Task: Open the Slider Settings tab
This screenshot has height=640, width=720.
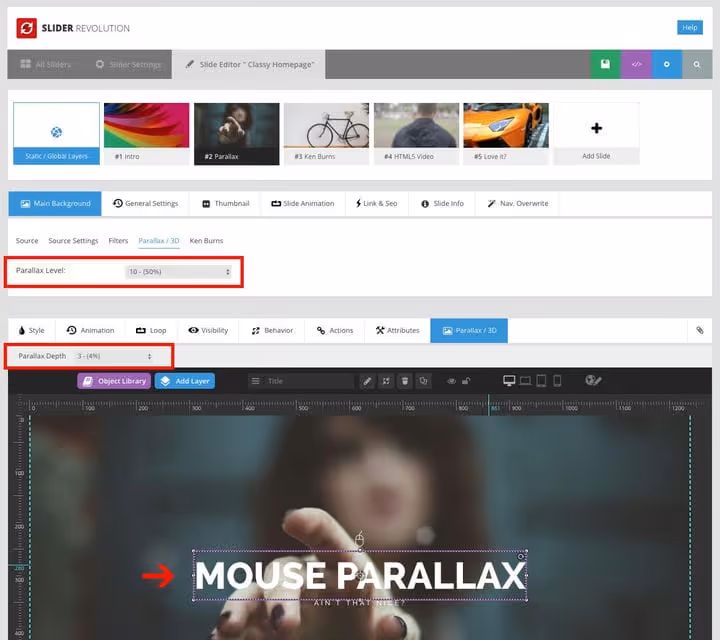Action: pyautogui.click(x=128, y=64)
